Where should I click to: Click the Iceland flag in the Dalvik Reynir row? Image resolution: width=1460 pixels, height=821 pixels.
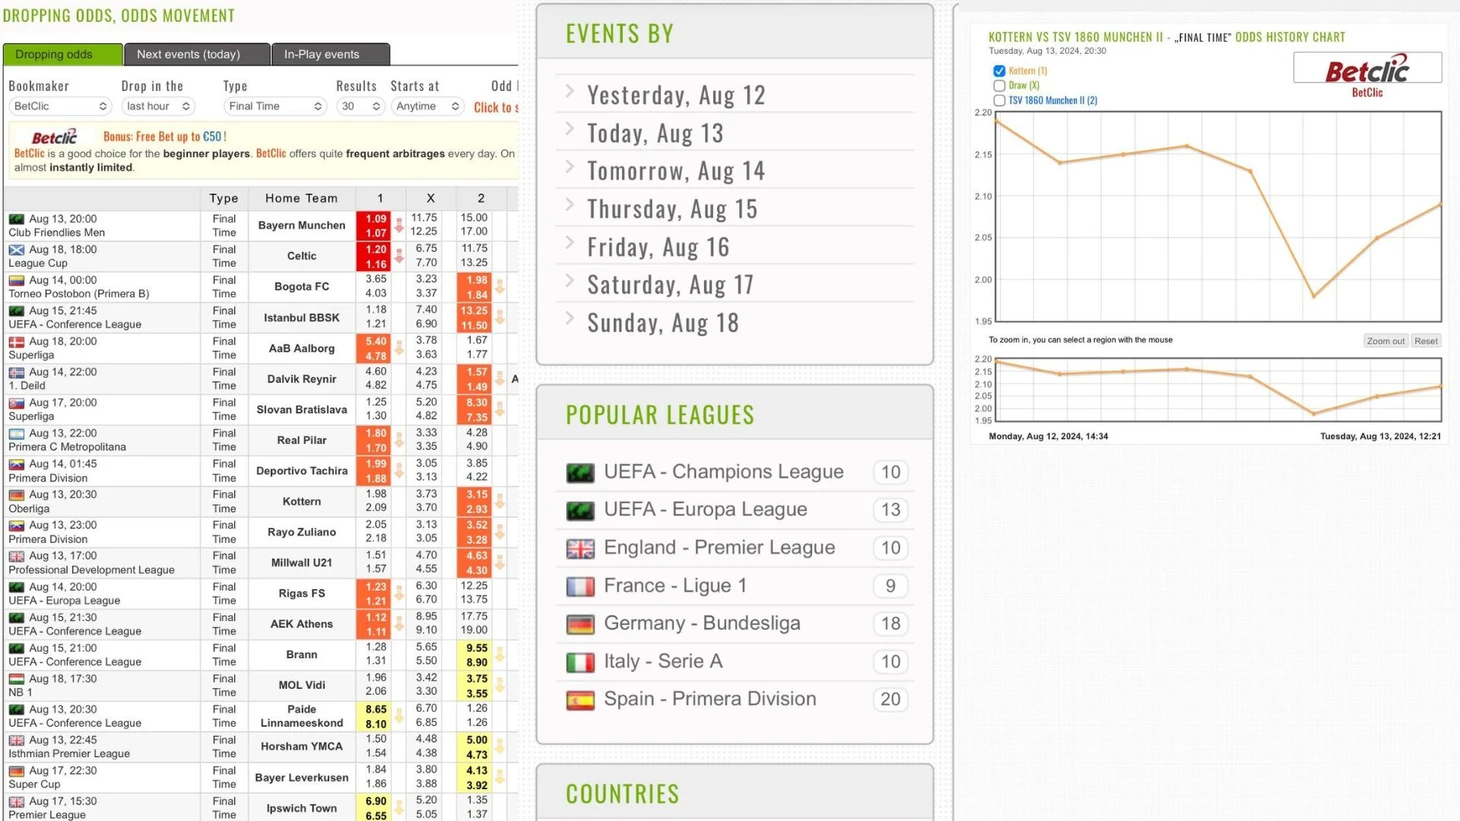[16, 373]
